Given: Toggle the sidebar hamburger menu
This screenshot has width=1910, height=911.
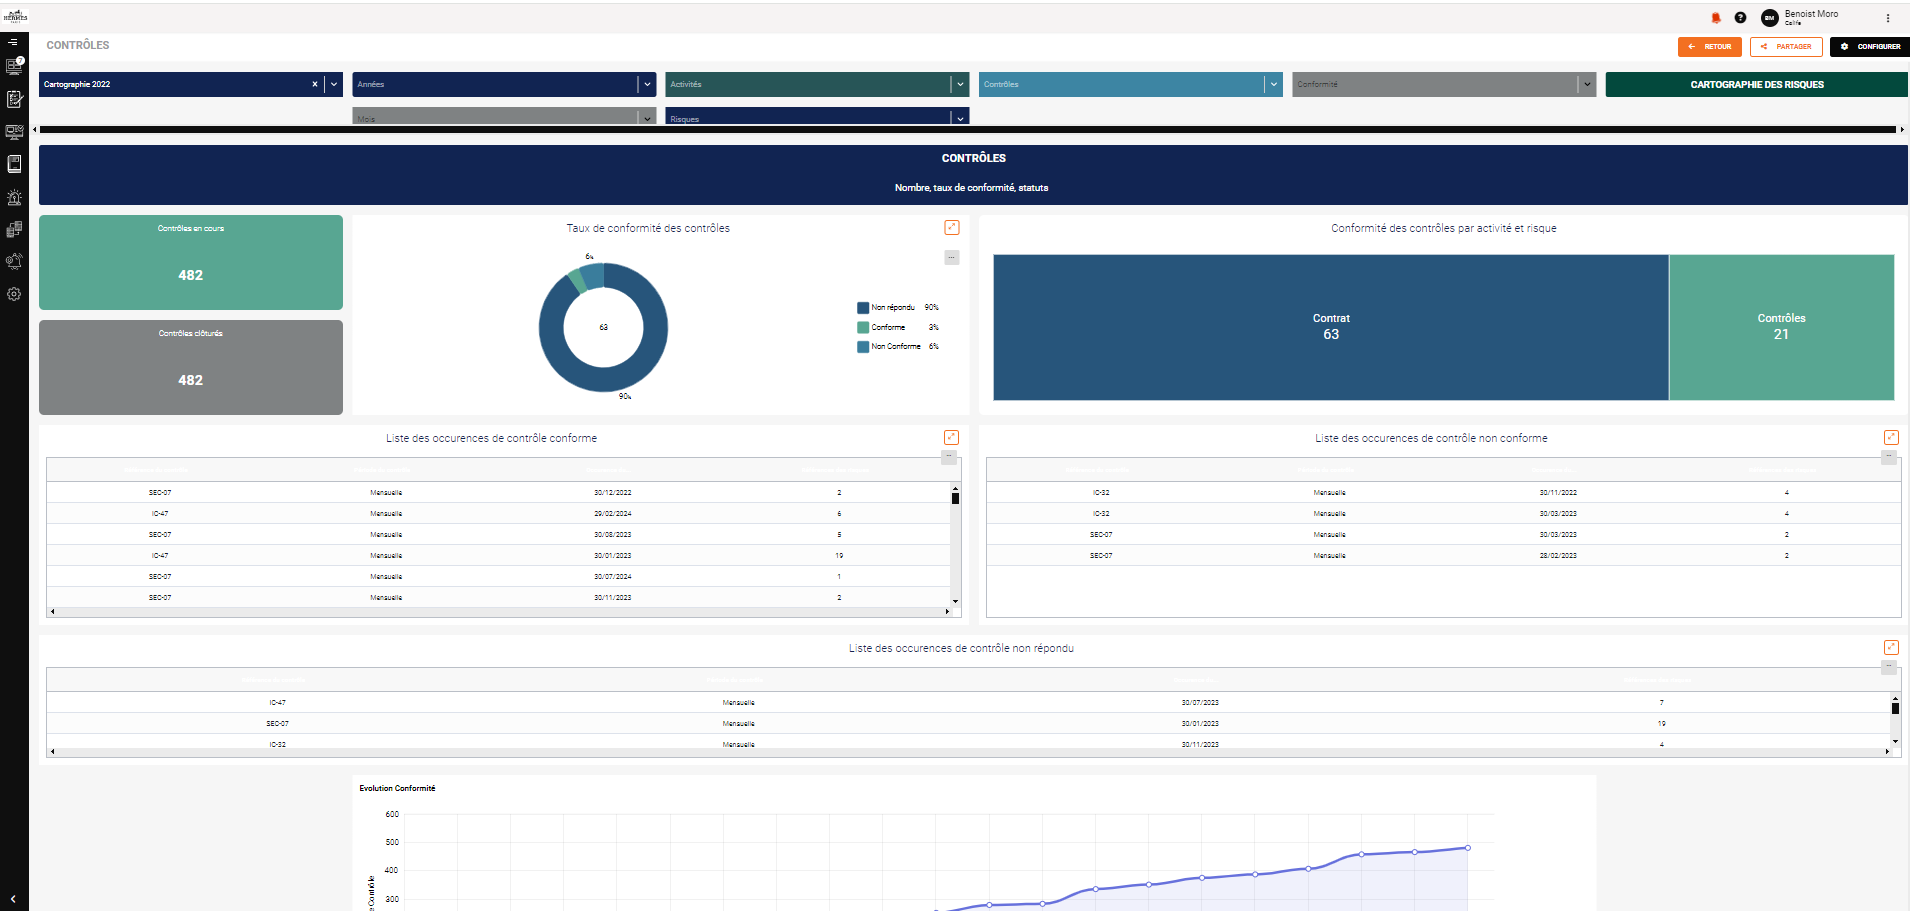Looking at the screenshot, I should 14,42.
